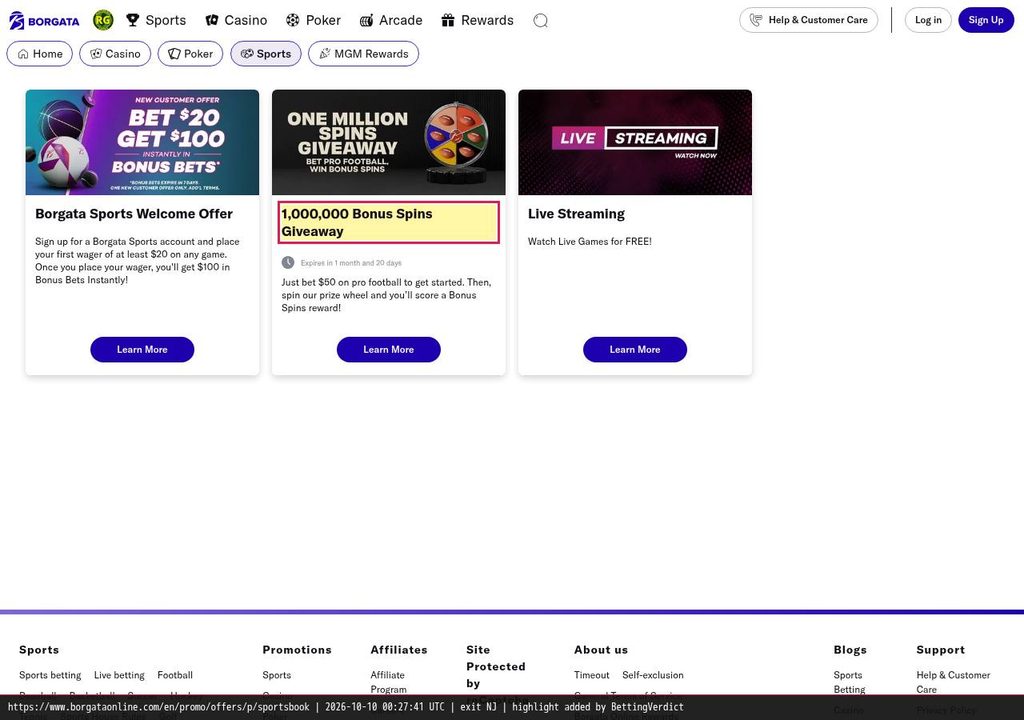Open the Timeout footer link

(592, 675)
